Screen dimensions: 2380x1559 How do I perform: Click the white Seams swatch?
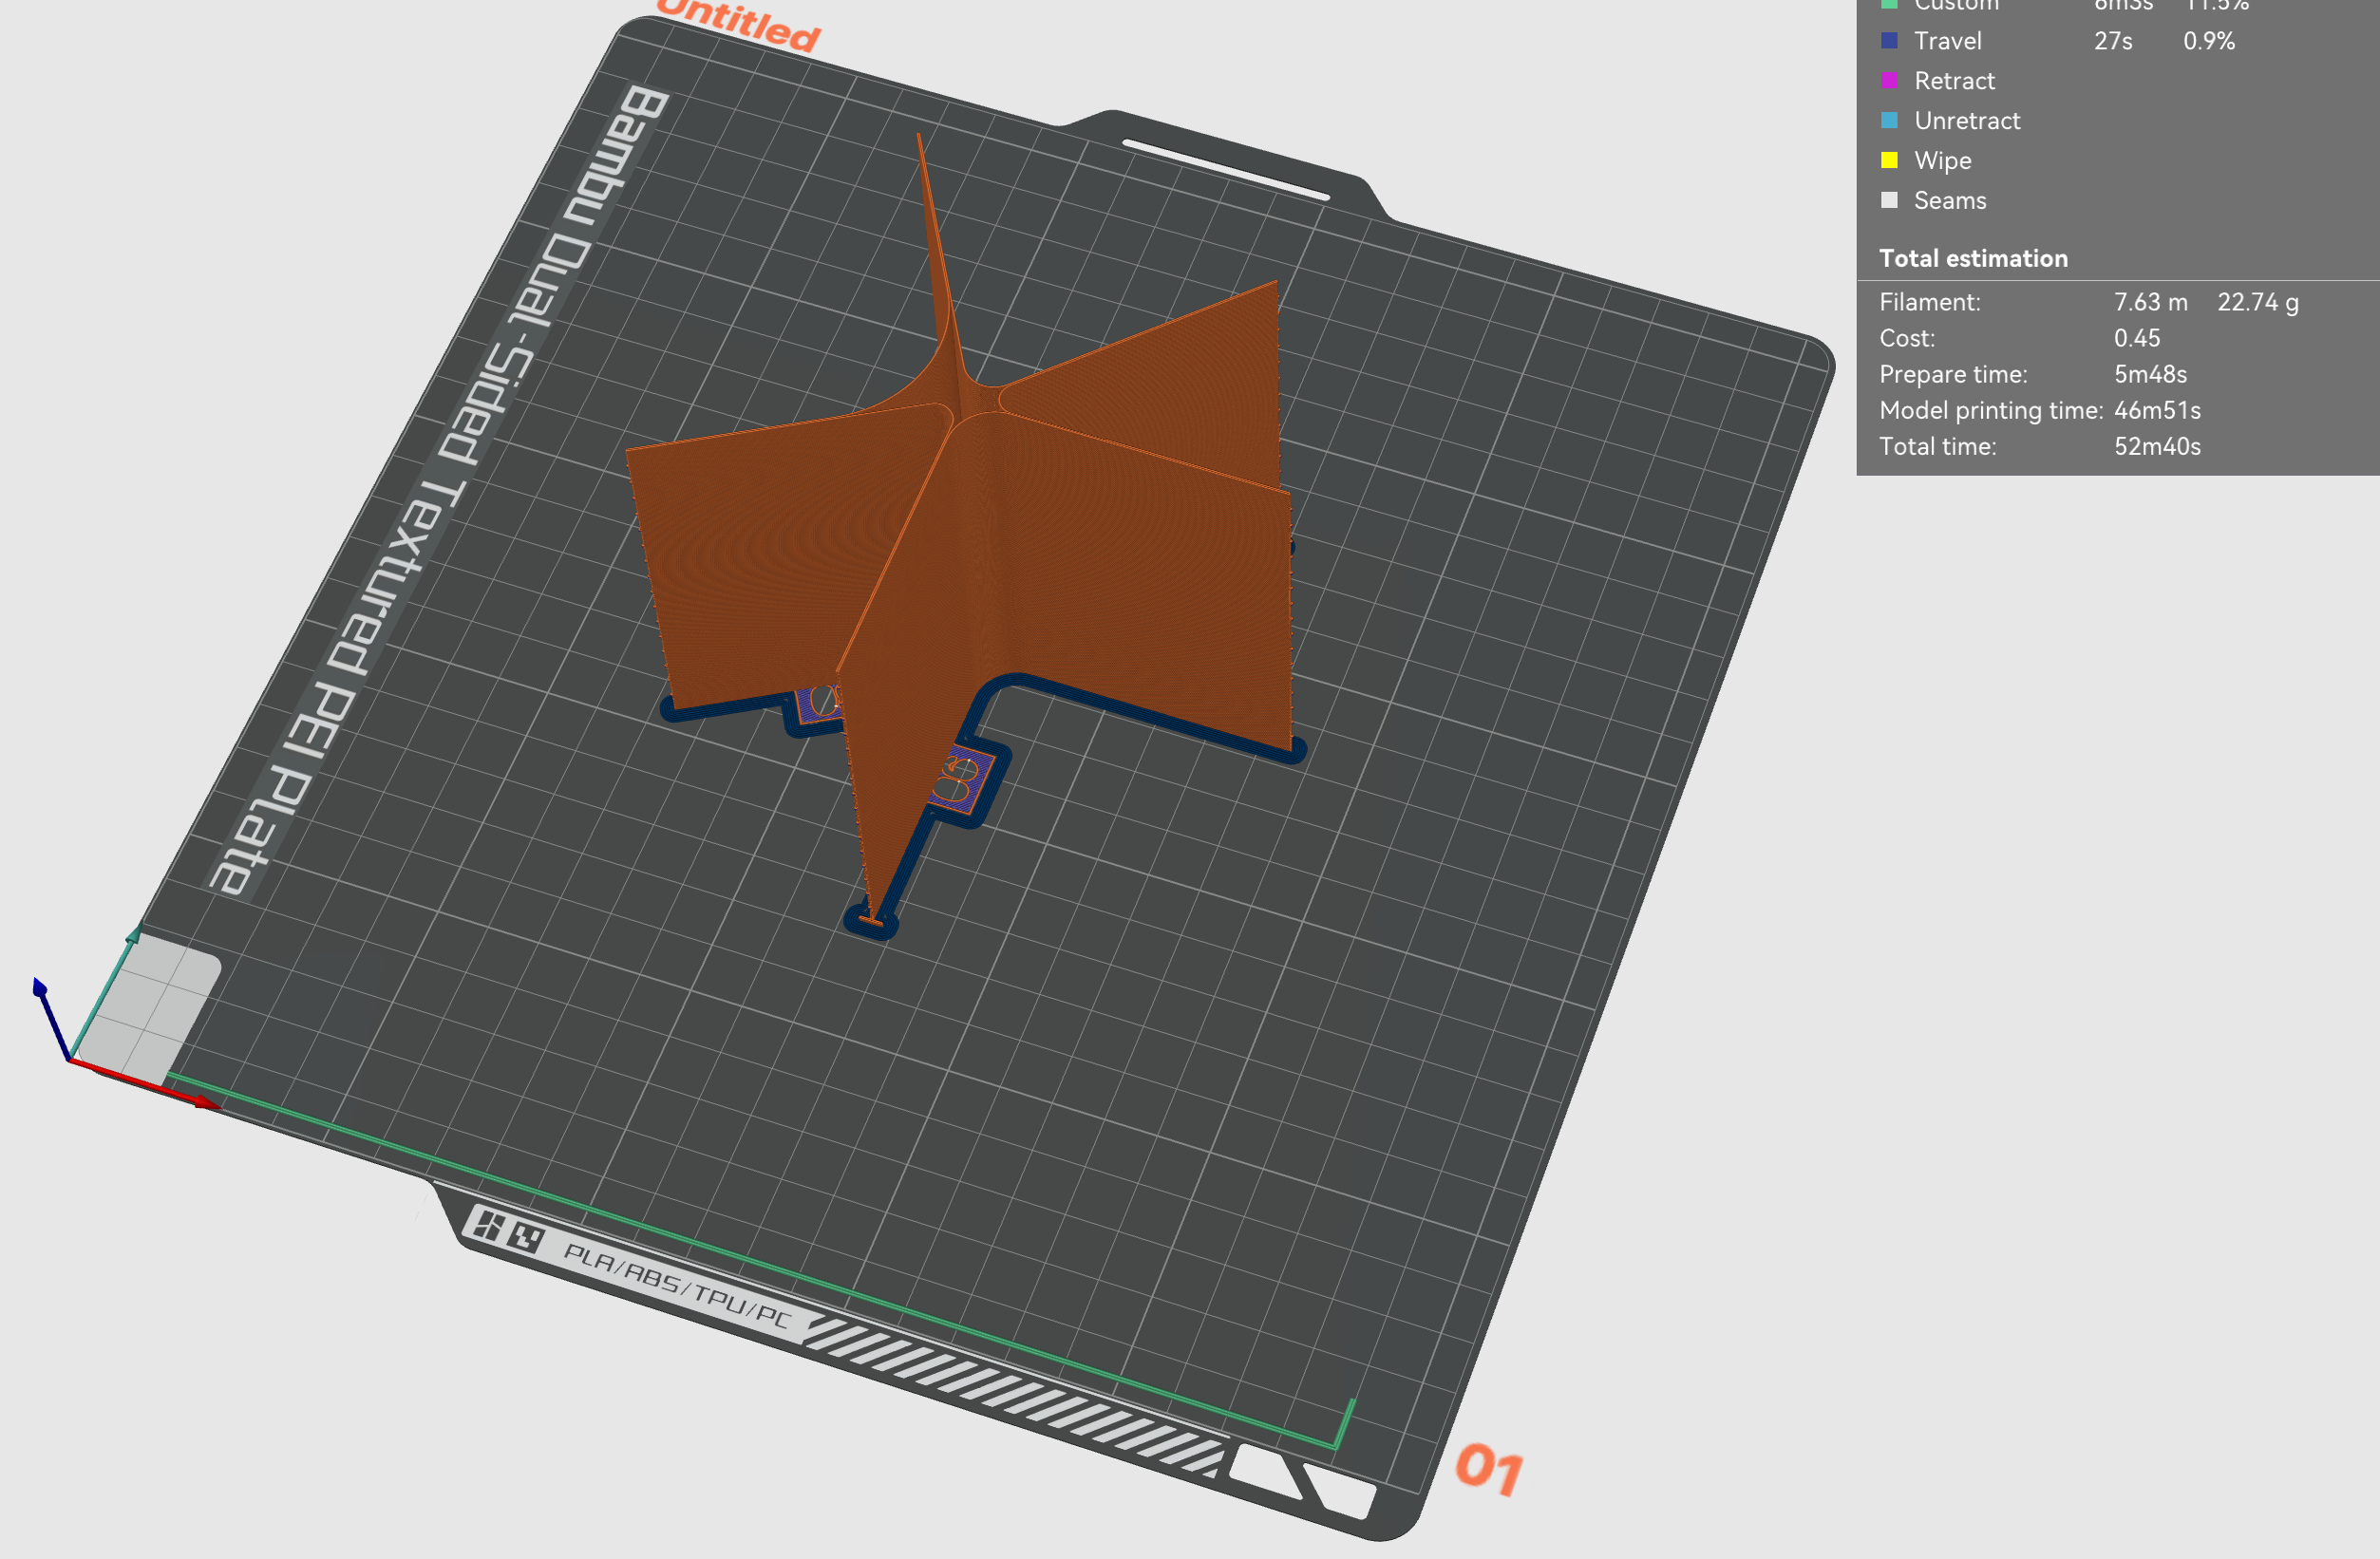1890,200
